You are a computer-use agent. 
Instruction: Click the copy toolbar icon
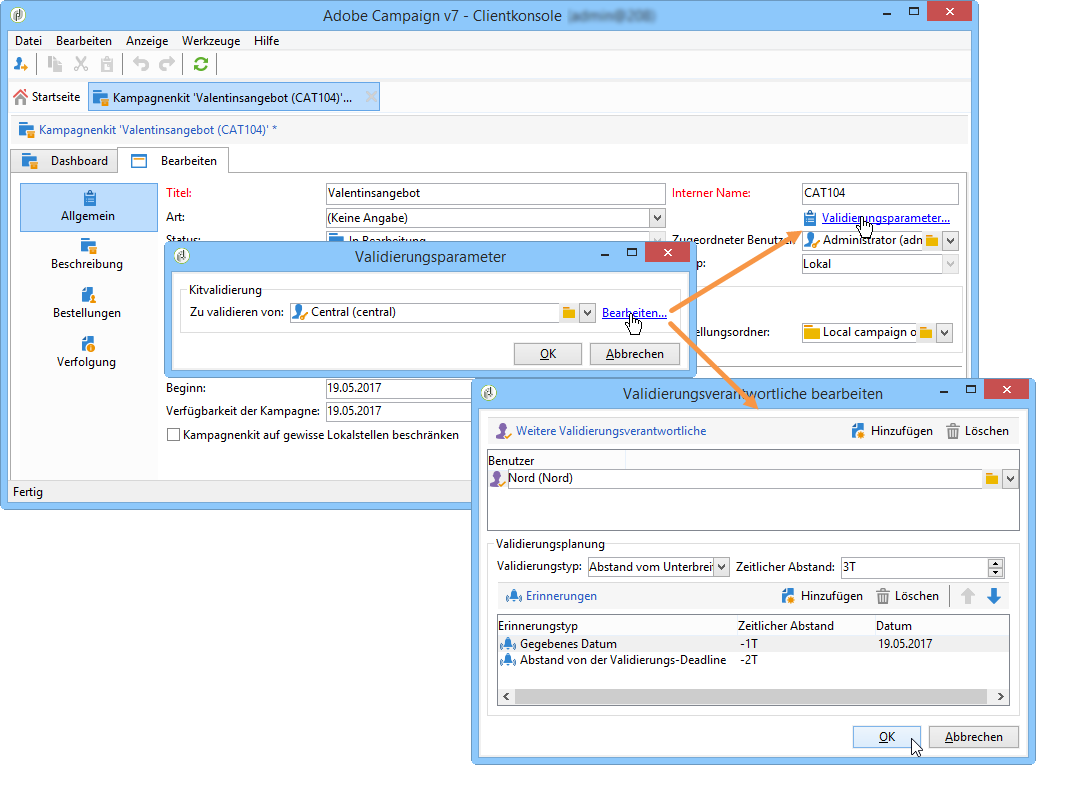[x=55, y=65]
